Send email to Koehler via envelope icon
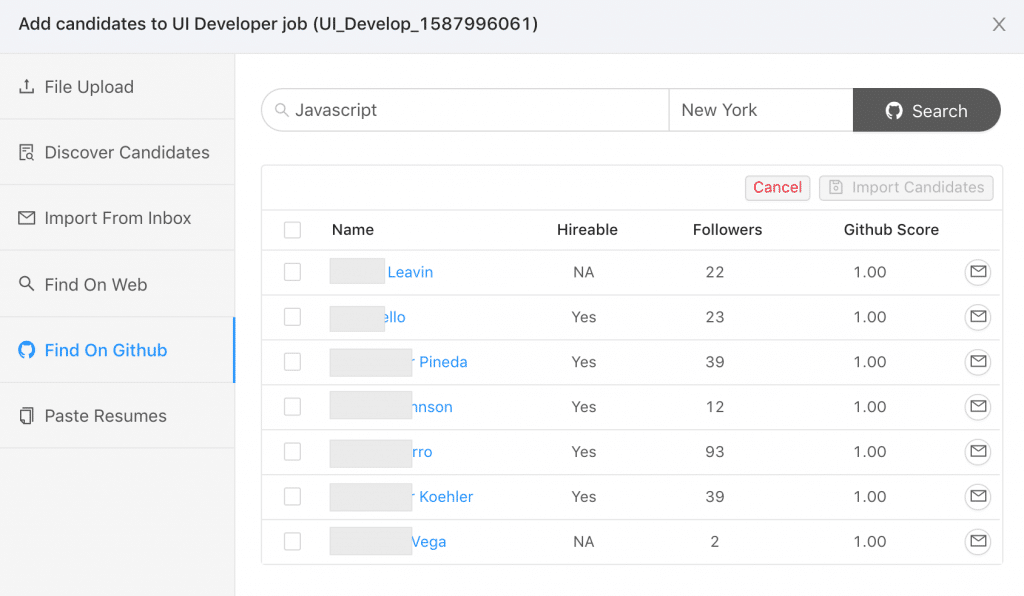Image resolution: width=1024 pixels, height=596 pixels. pyautogui.click(x=977, y=497)
